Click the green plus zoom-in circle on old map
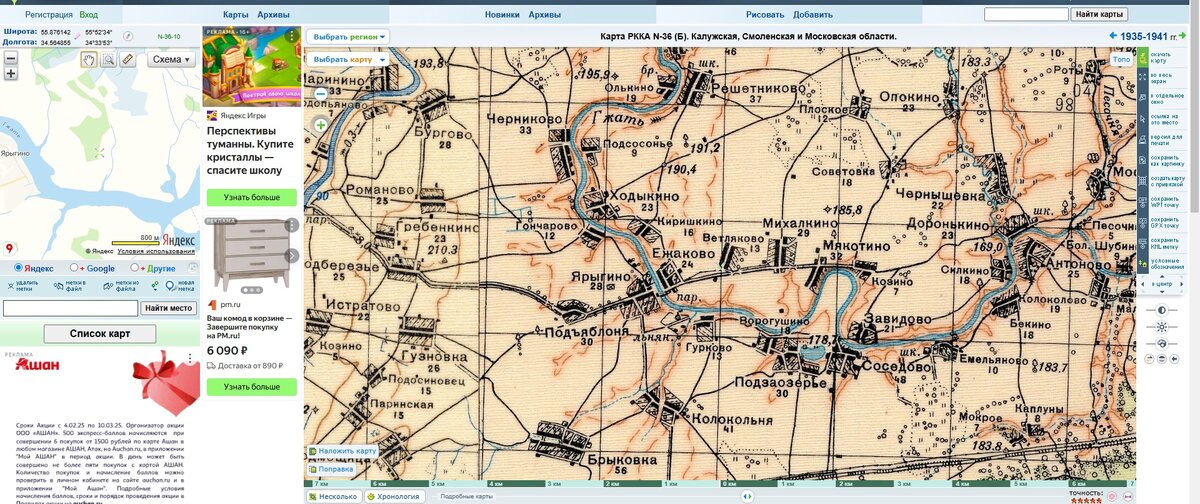The width and height of the screenshot is (1200, 504). [x=320, y=125]
